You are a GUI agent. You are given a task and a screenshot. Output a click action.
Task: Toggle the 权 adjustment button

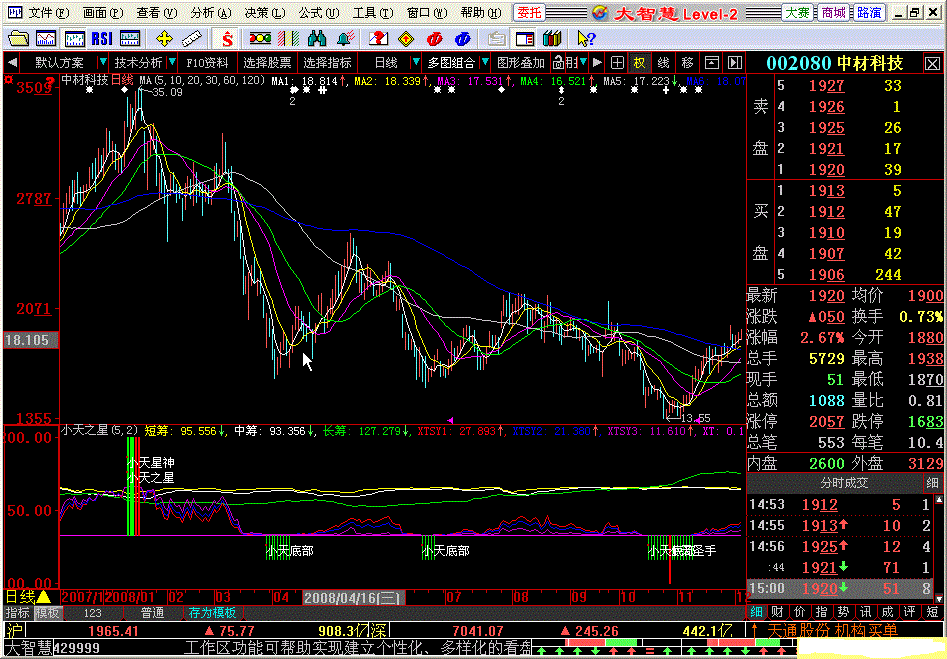coord(639,62)
